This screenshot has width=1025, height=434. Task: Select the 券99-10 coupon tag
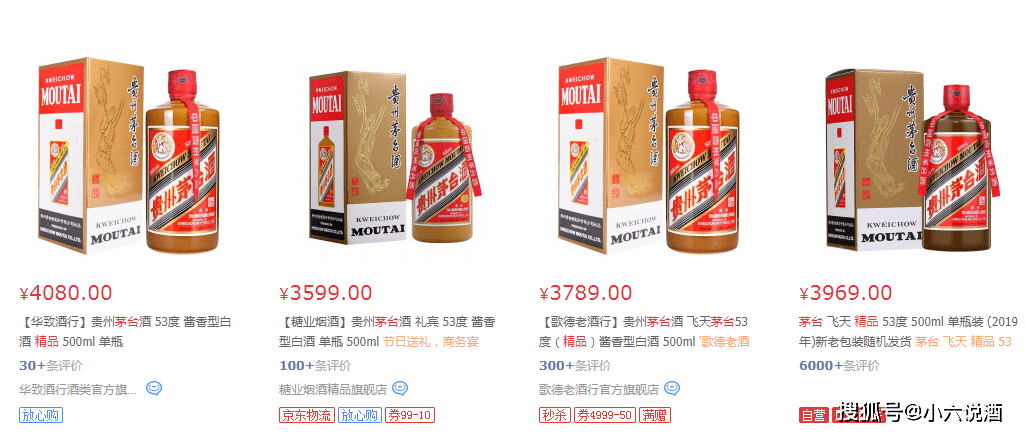tap(409, 415)
